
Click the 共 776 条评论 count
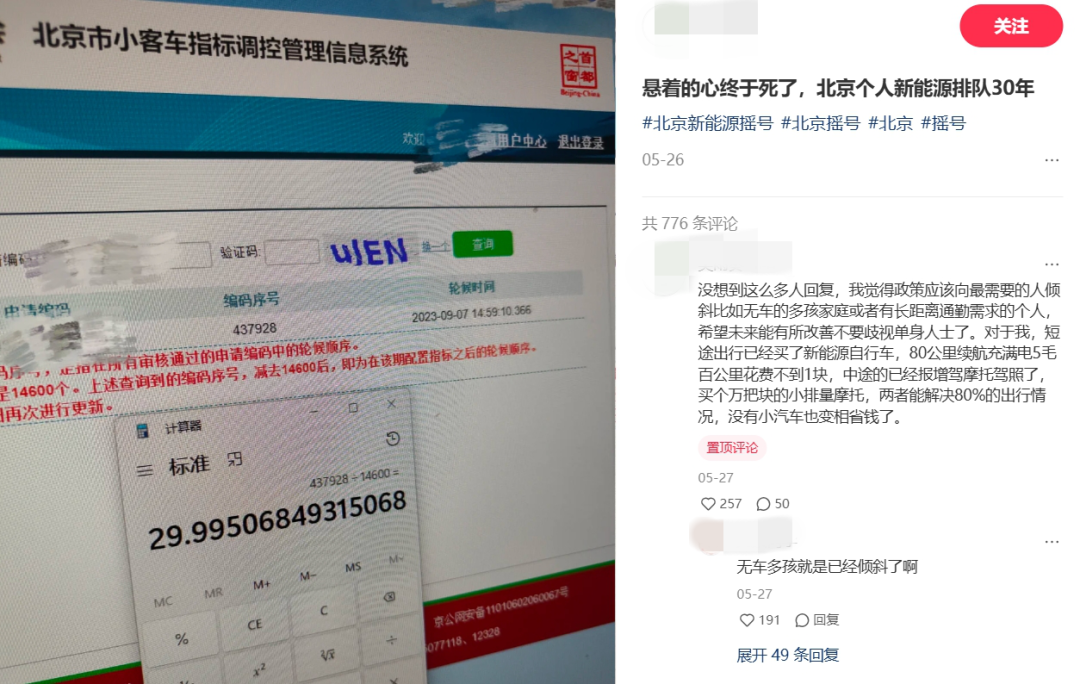pyautogui.click(x=689, y=223)
